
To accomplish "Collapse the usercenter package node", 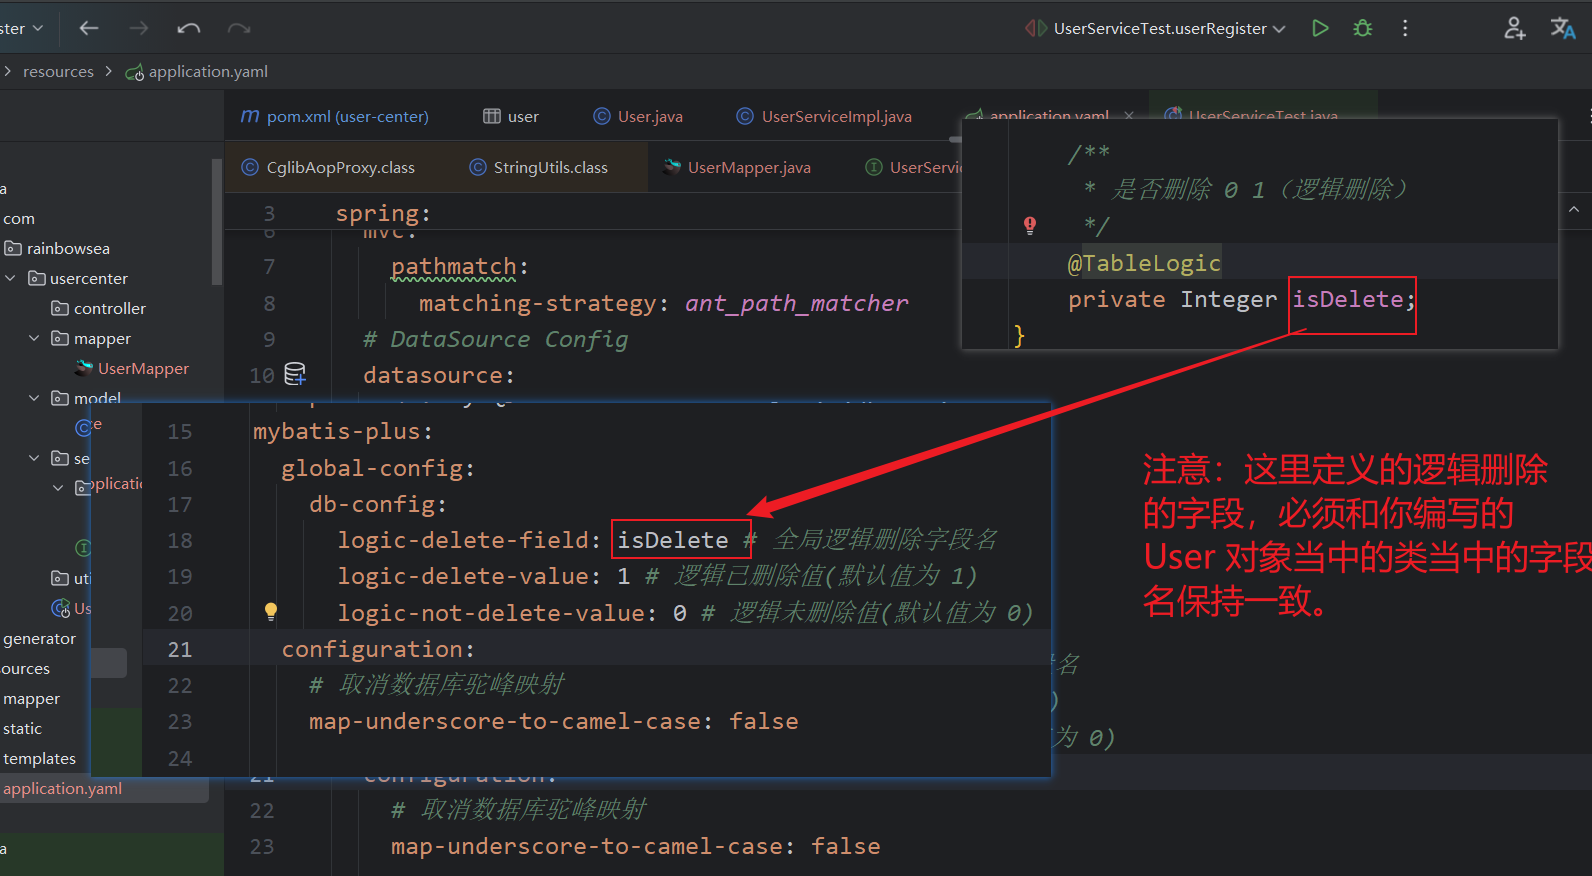I will coord(11,278).
